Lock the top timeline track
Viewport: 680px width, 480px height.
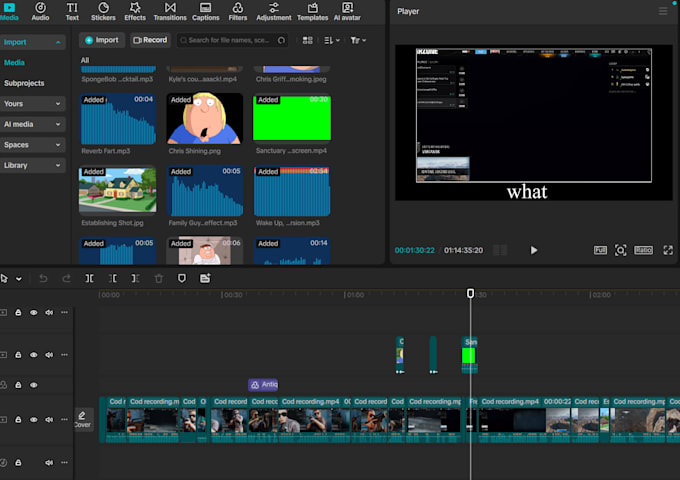(18, 312)
